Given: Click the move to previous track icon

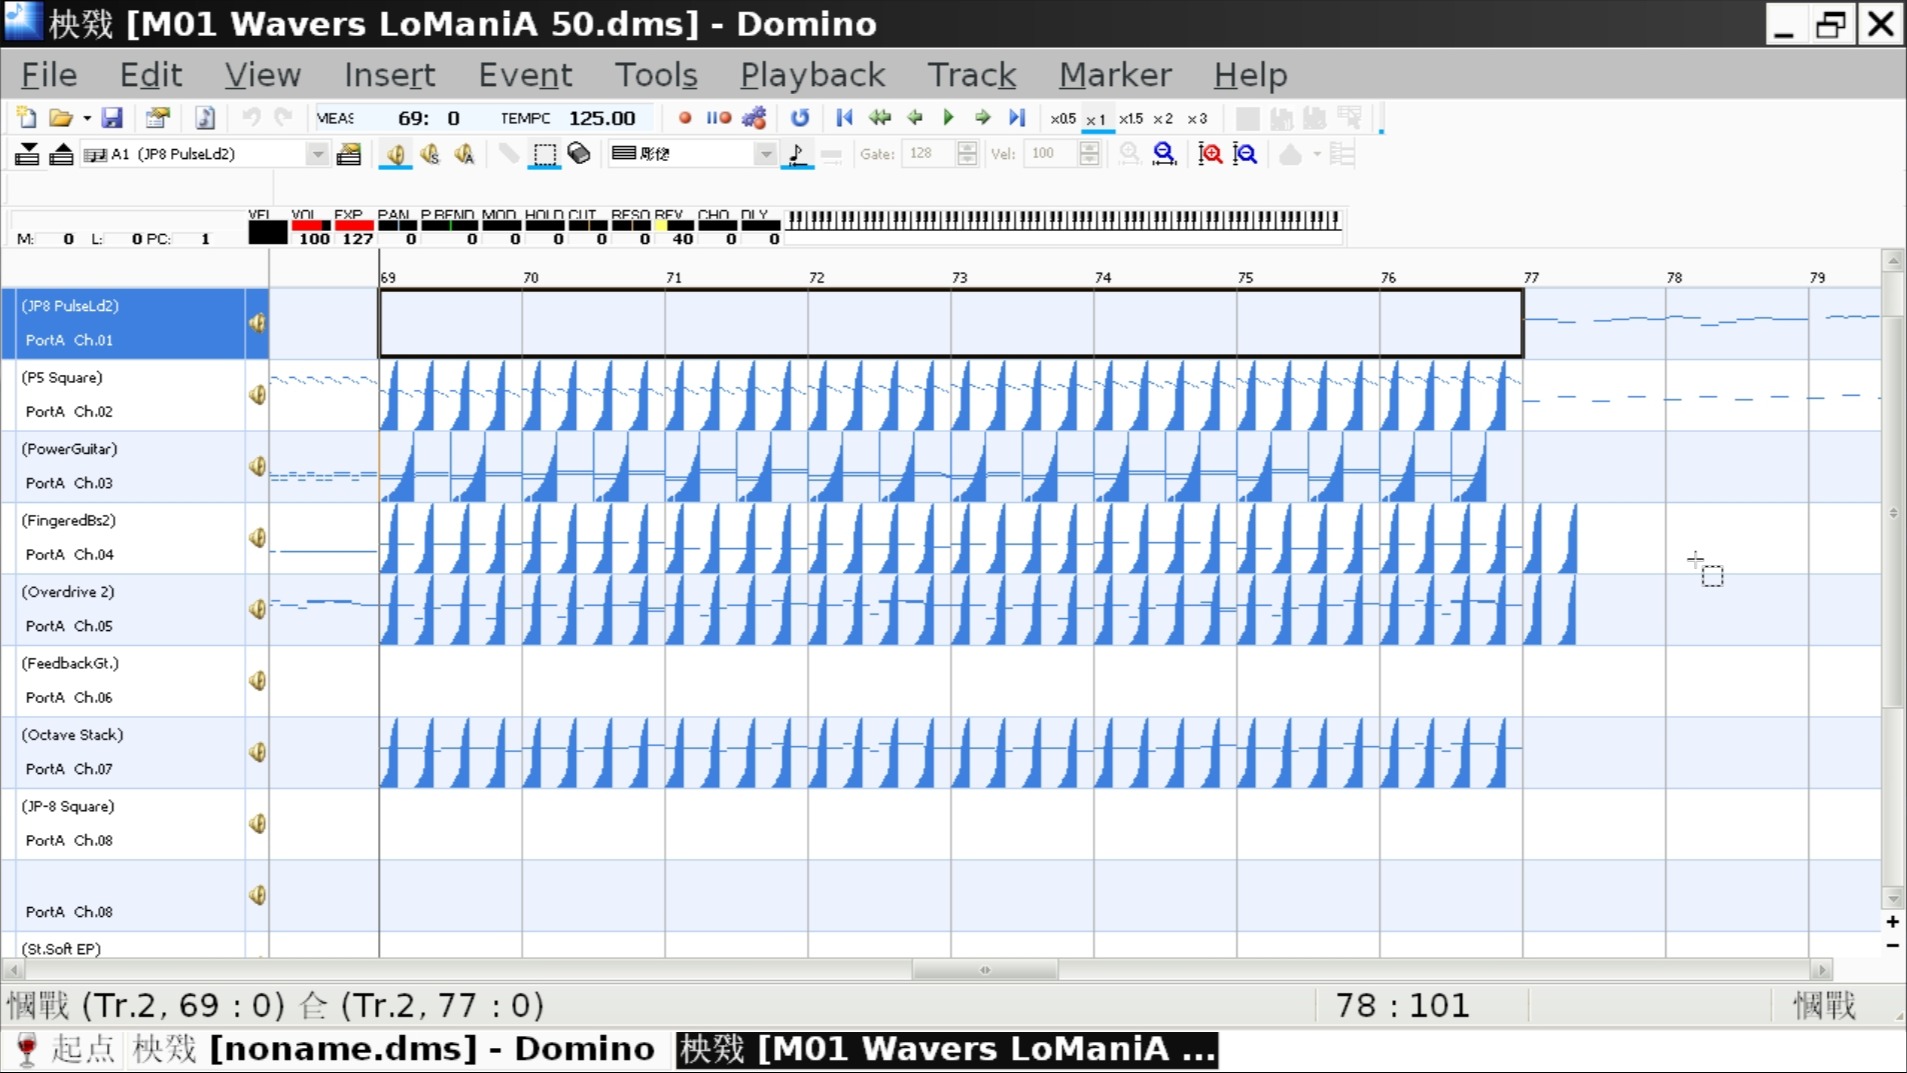Looking at the screenshot, I should point(61,154).
